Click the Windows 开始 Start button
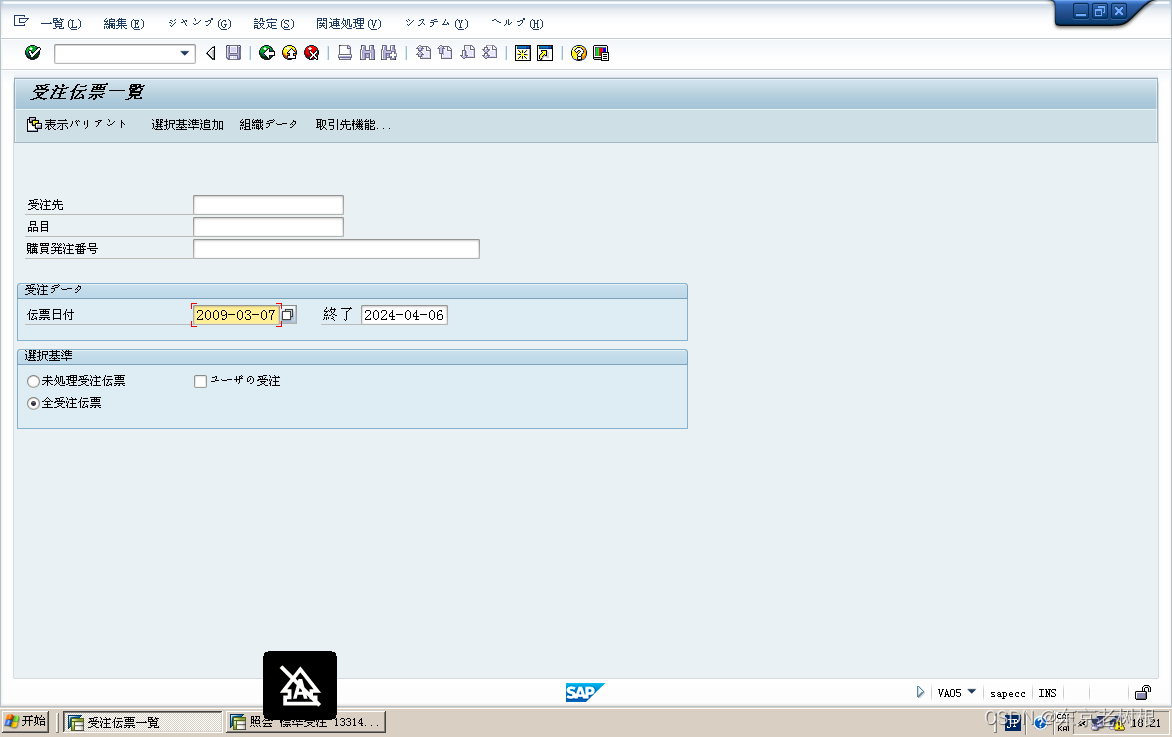The image size is (1172, 737). pos(25,721)
